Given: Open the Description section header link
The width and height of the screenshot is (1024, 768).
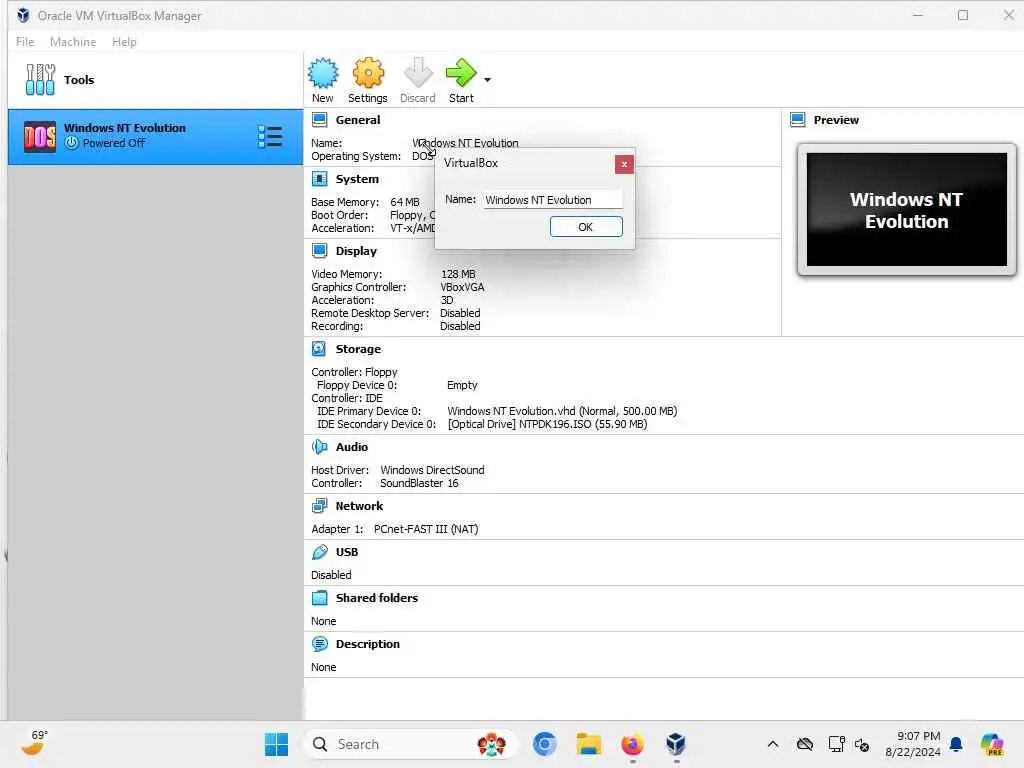Looking at the screenshot, I should click(x=368, y=644).
